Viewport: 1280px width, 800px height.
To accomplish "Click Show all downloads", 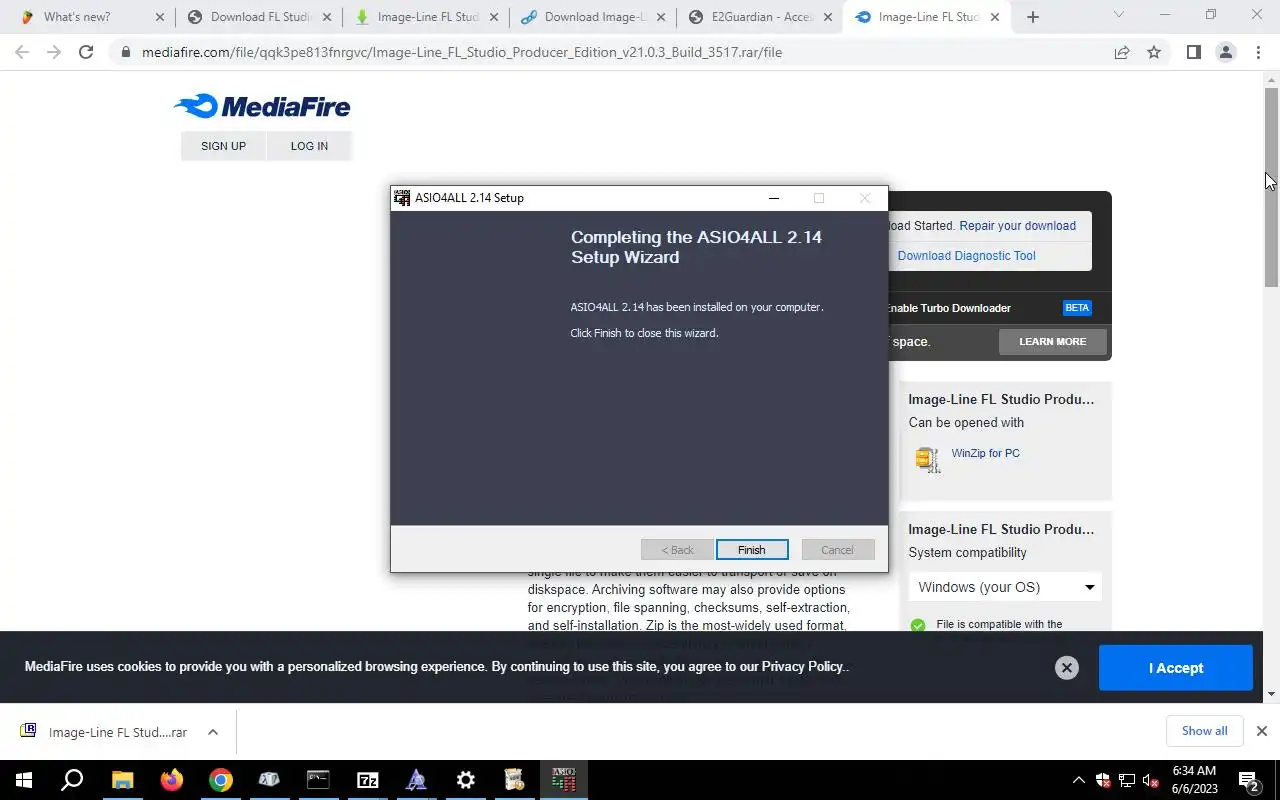I will pyautogui.click(x=1204, y=731).
